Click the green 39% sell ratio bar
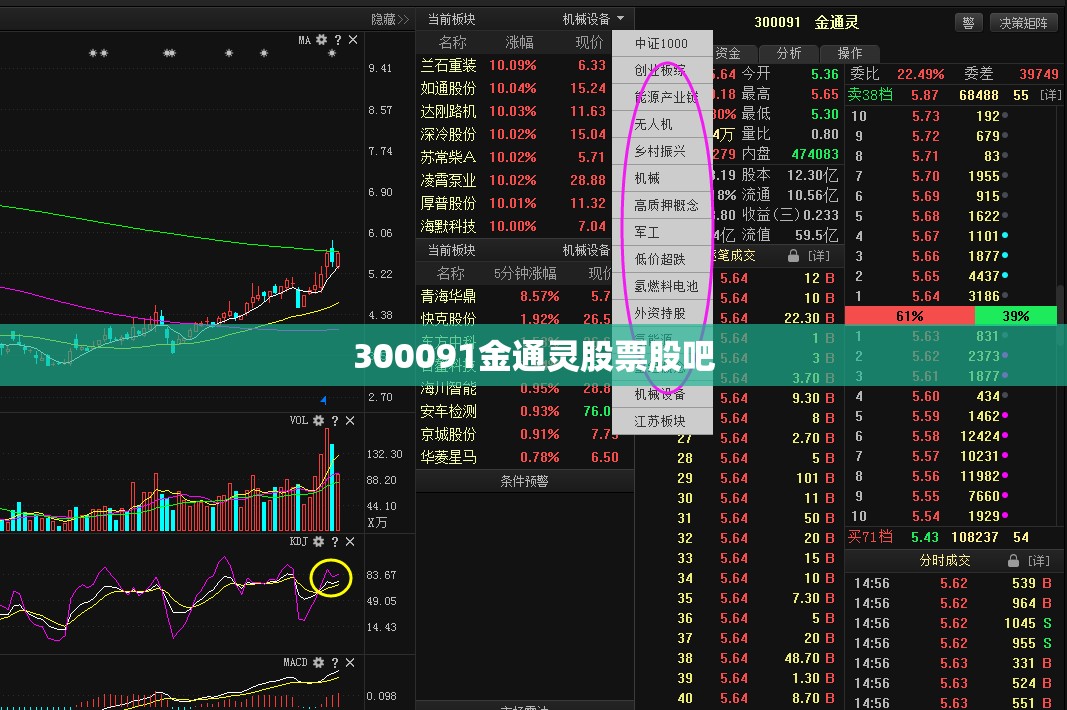This screenshot has height=710, width=1067. [1016, 316]
